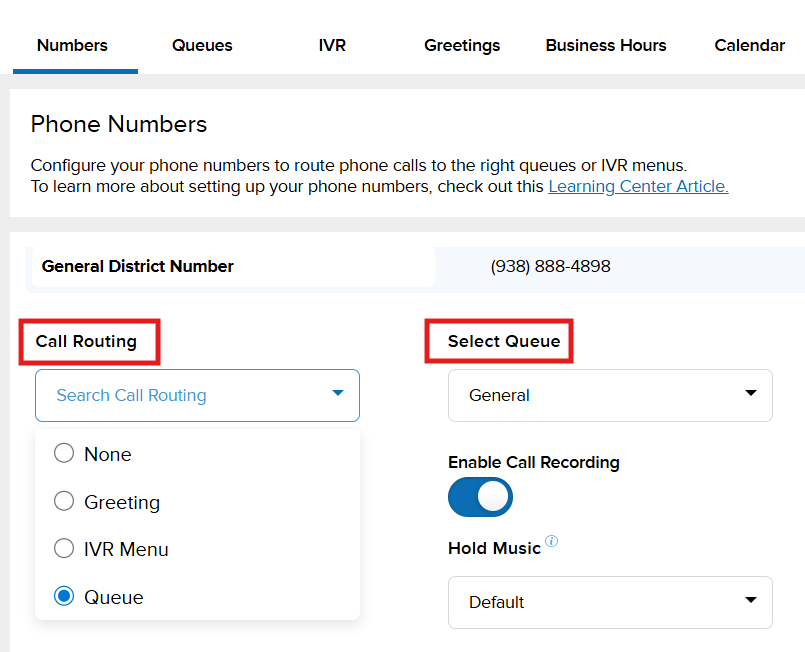Switch to the Calendar tab
Image resolution: width=805 pixels, height=652 pixels.
(x=749, y=45)
